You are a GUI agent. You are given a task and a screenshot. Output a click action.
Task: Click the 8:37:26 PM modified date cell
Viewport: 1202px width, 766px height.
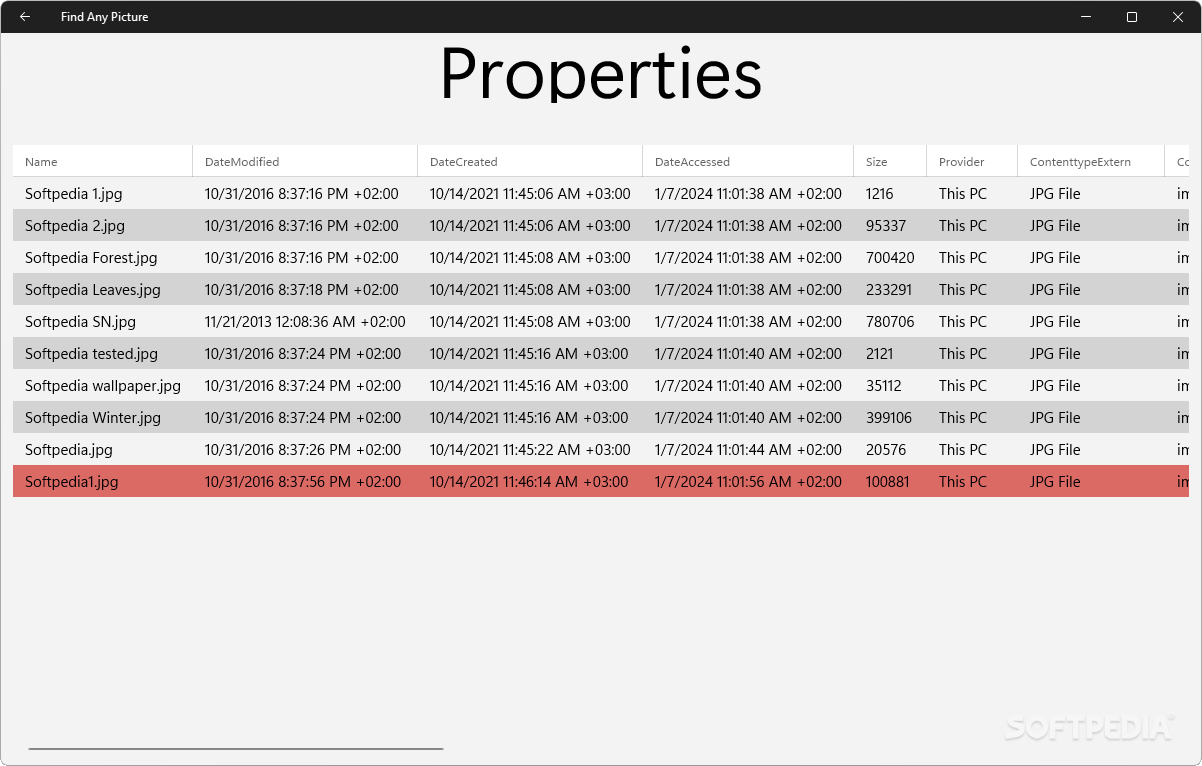click(303, 450)
